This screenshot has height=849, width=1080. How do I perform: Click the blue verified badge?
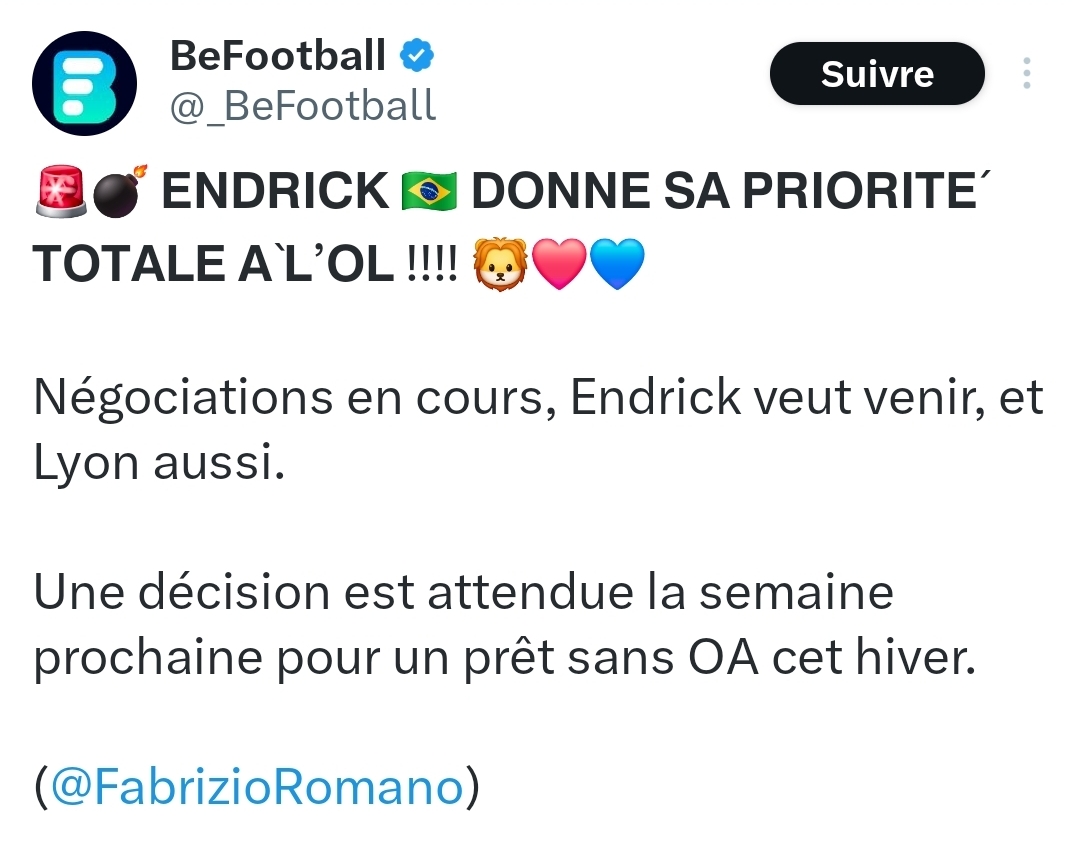coord(417,56)
